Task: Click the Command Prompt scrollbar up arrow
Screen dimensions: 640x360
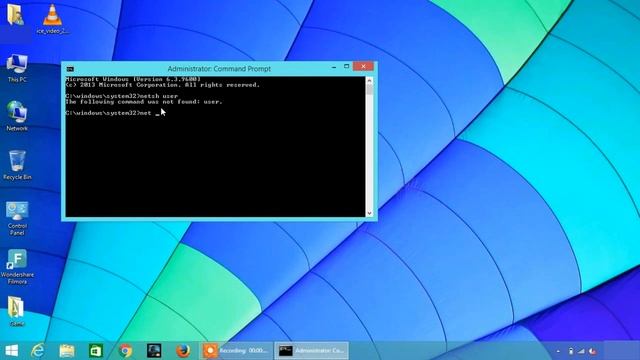Action: point(369,80)
